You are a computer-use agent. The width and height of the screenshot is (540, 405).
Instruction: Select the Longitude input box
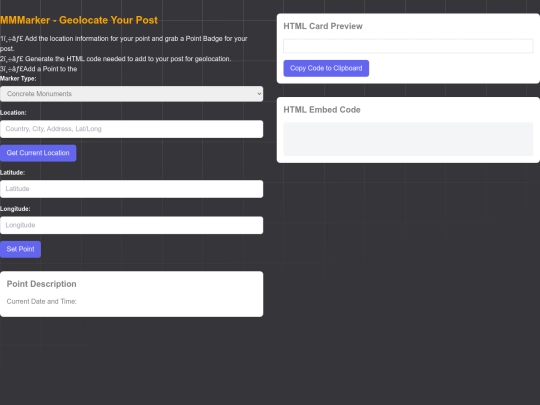point(132,225)
